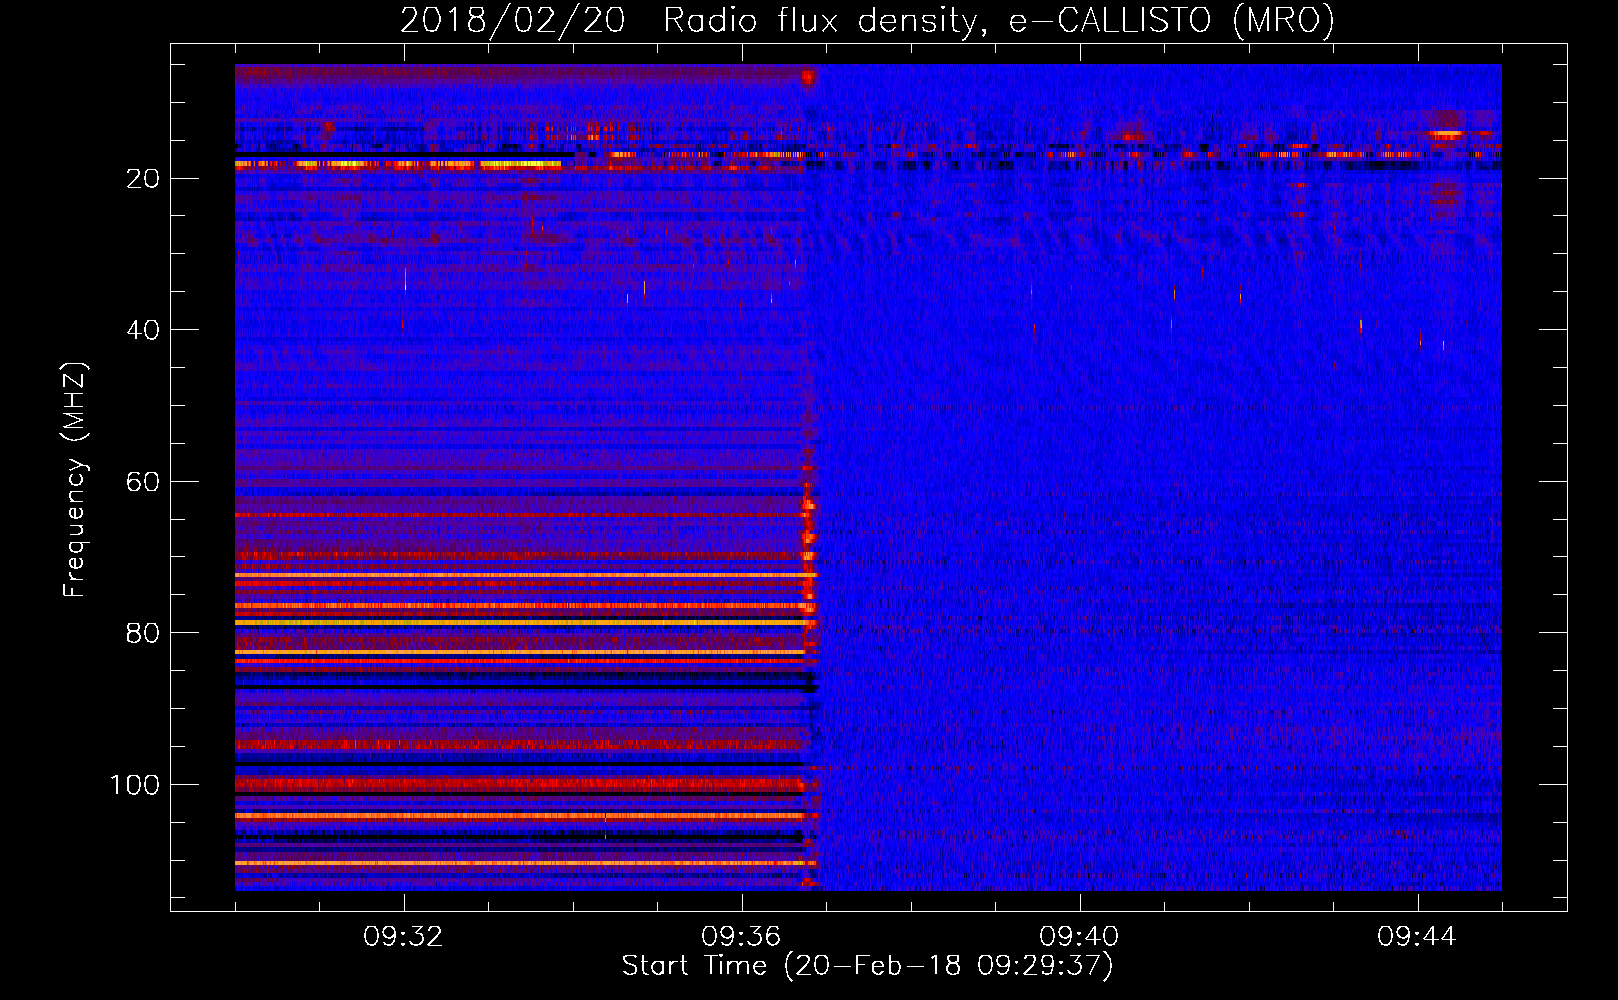This screenshot has height=1000, width=1618.
Task: Click the 20 MHz frequency tick label
Action: [x=144, y=179]
